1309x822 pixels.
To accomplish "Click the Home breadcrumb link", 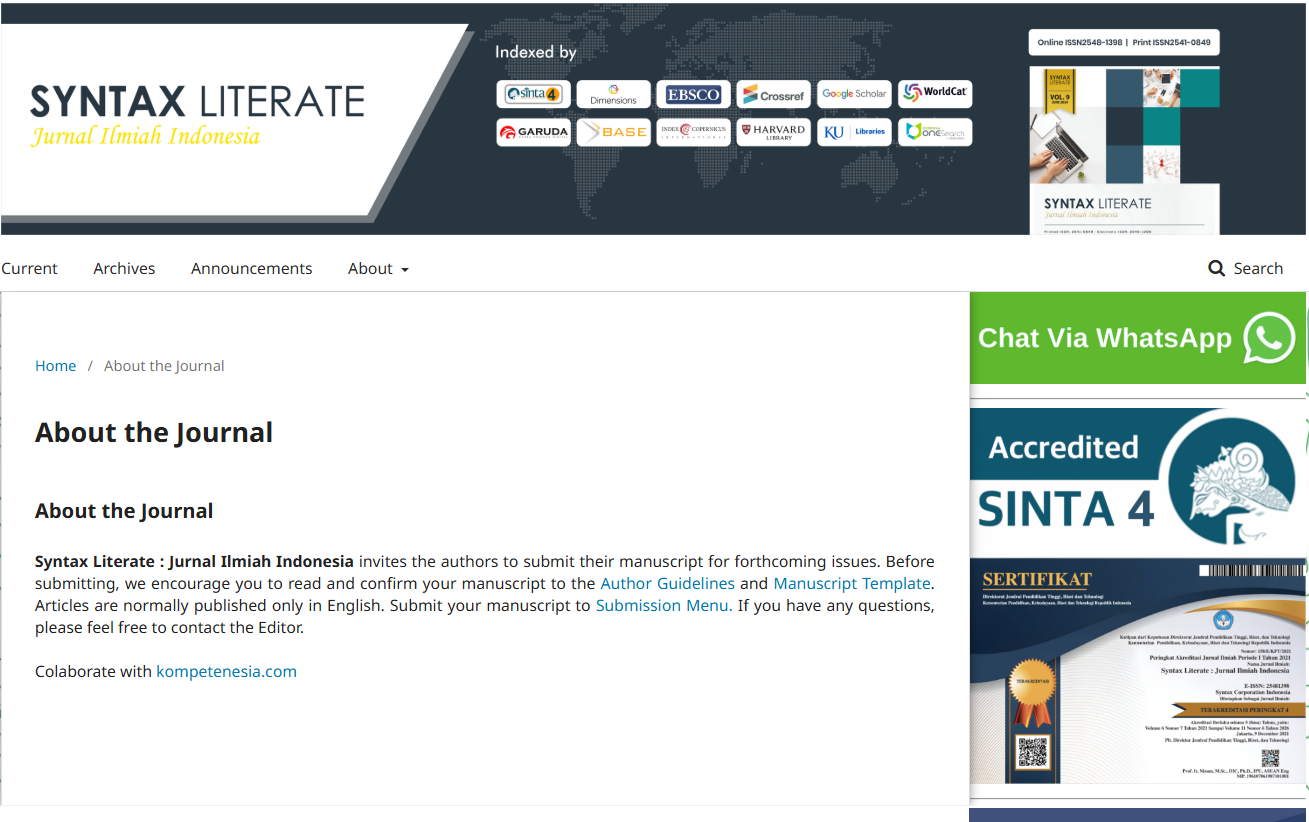I will click(55, 366).
